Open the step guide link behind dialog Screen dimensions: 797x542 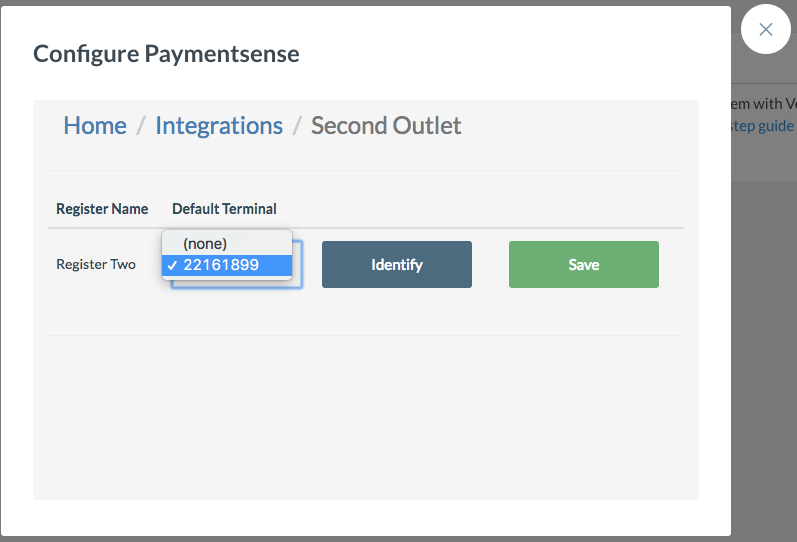click(x=762, y=126)
